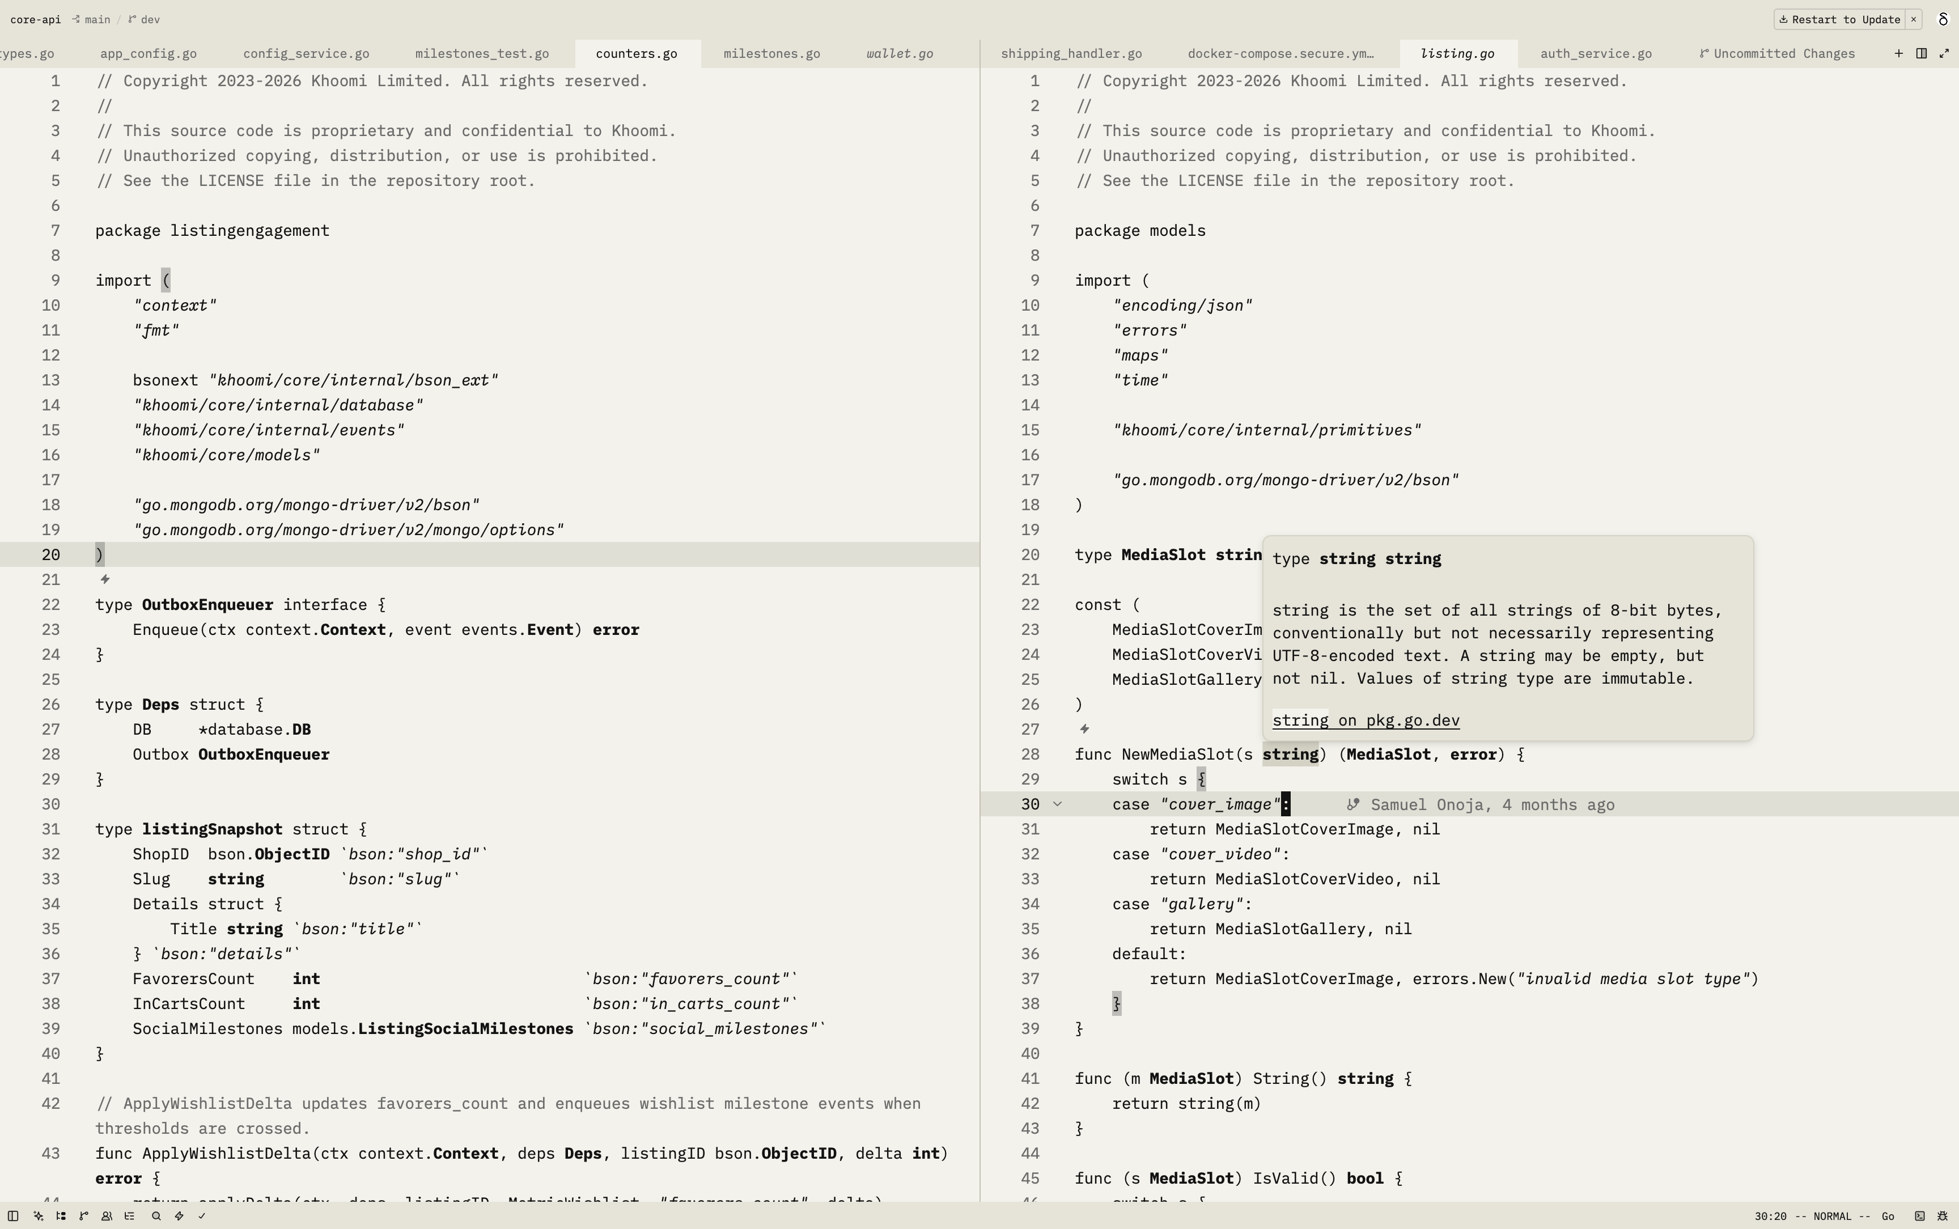Image resolution: width=1959 pixels, height=1229 pixels.
Task: Open the git branch panel icon
Action: (x=84, y=1216)
